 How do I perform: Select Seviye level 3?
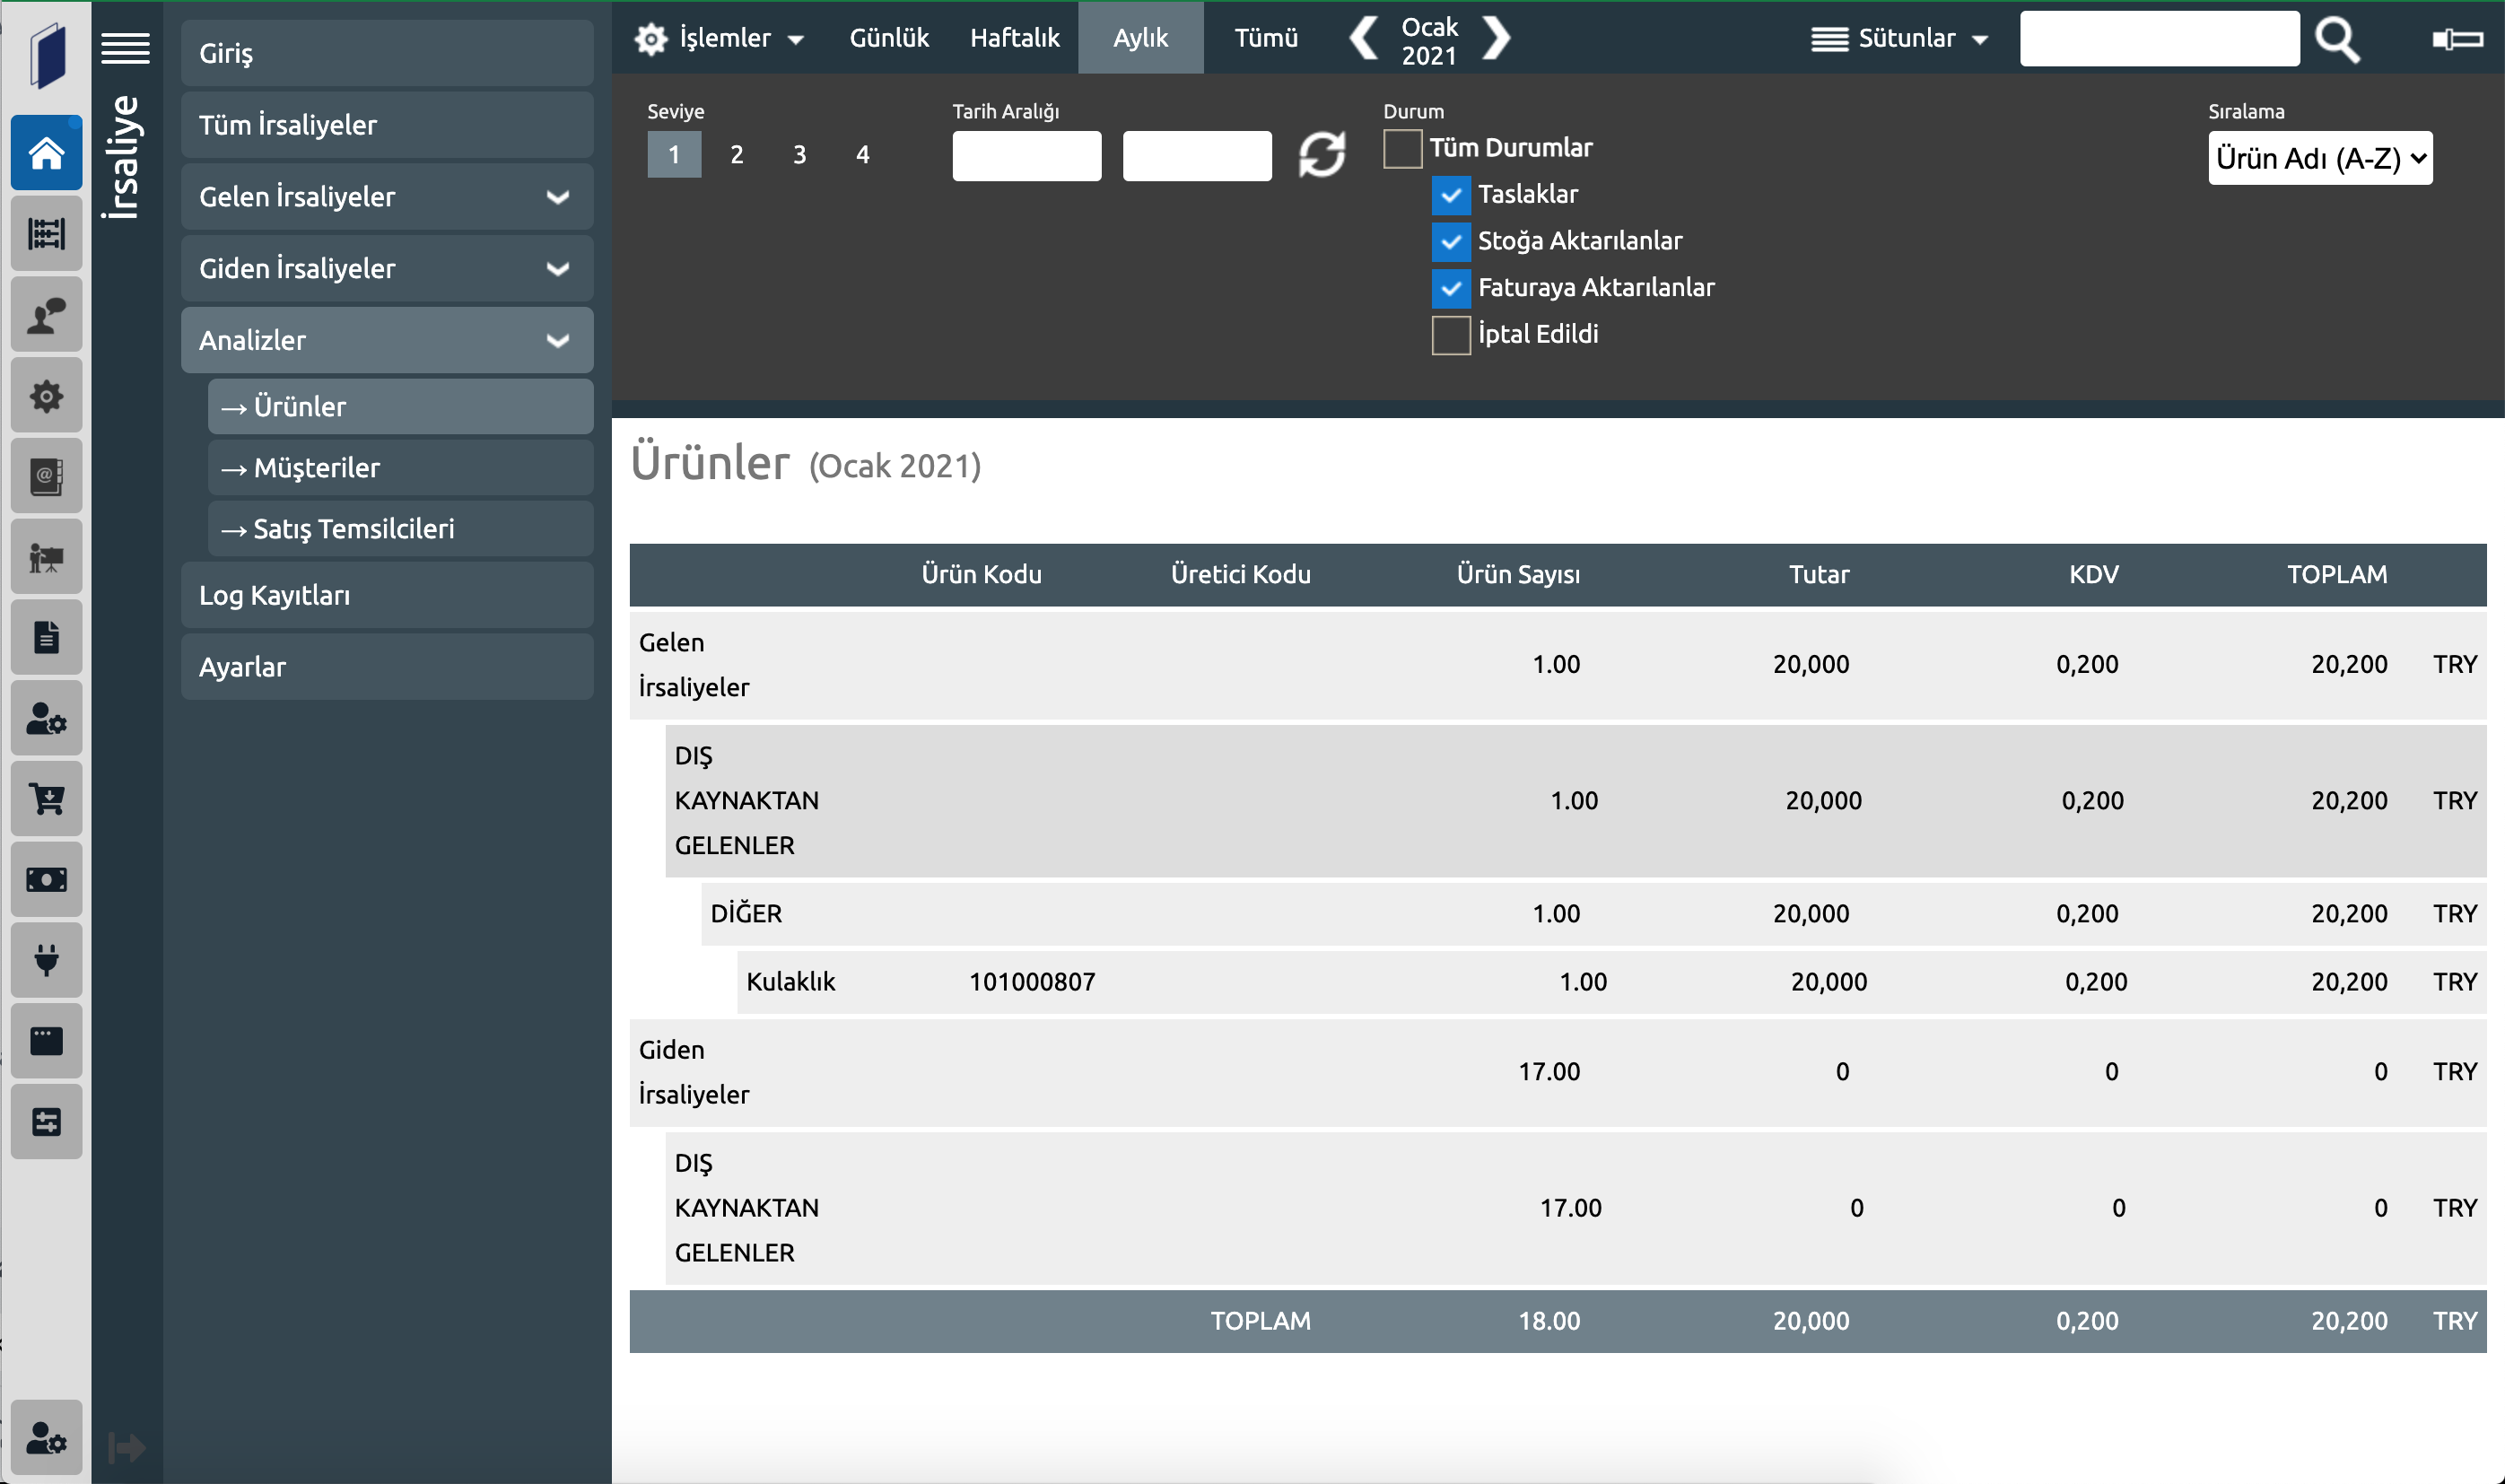point(799,155)
